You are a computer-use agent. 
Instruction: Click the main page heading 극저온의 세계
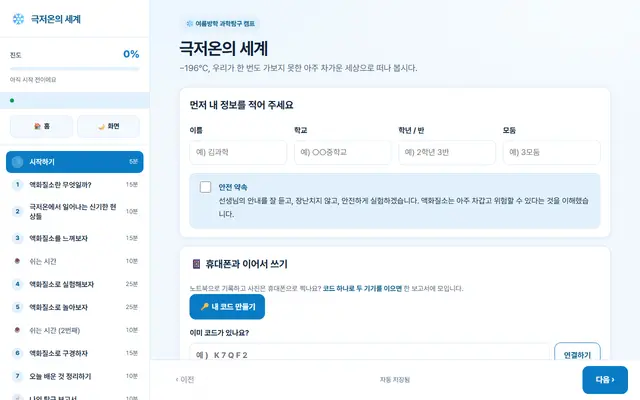click(x=224, y=49)
